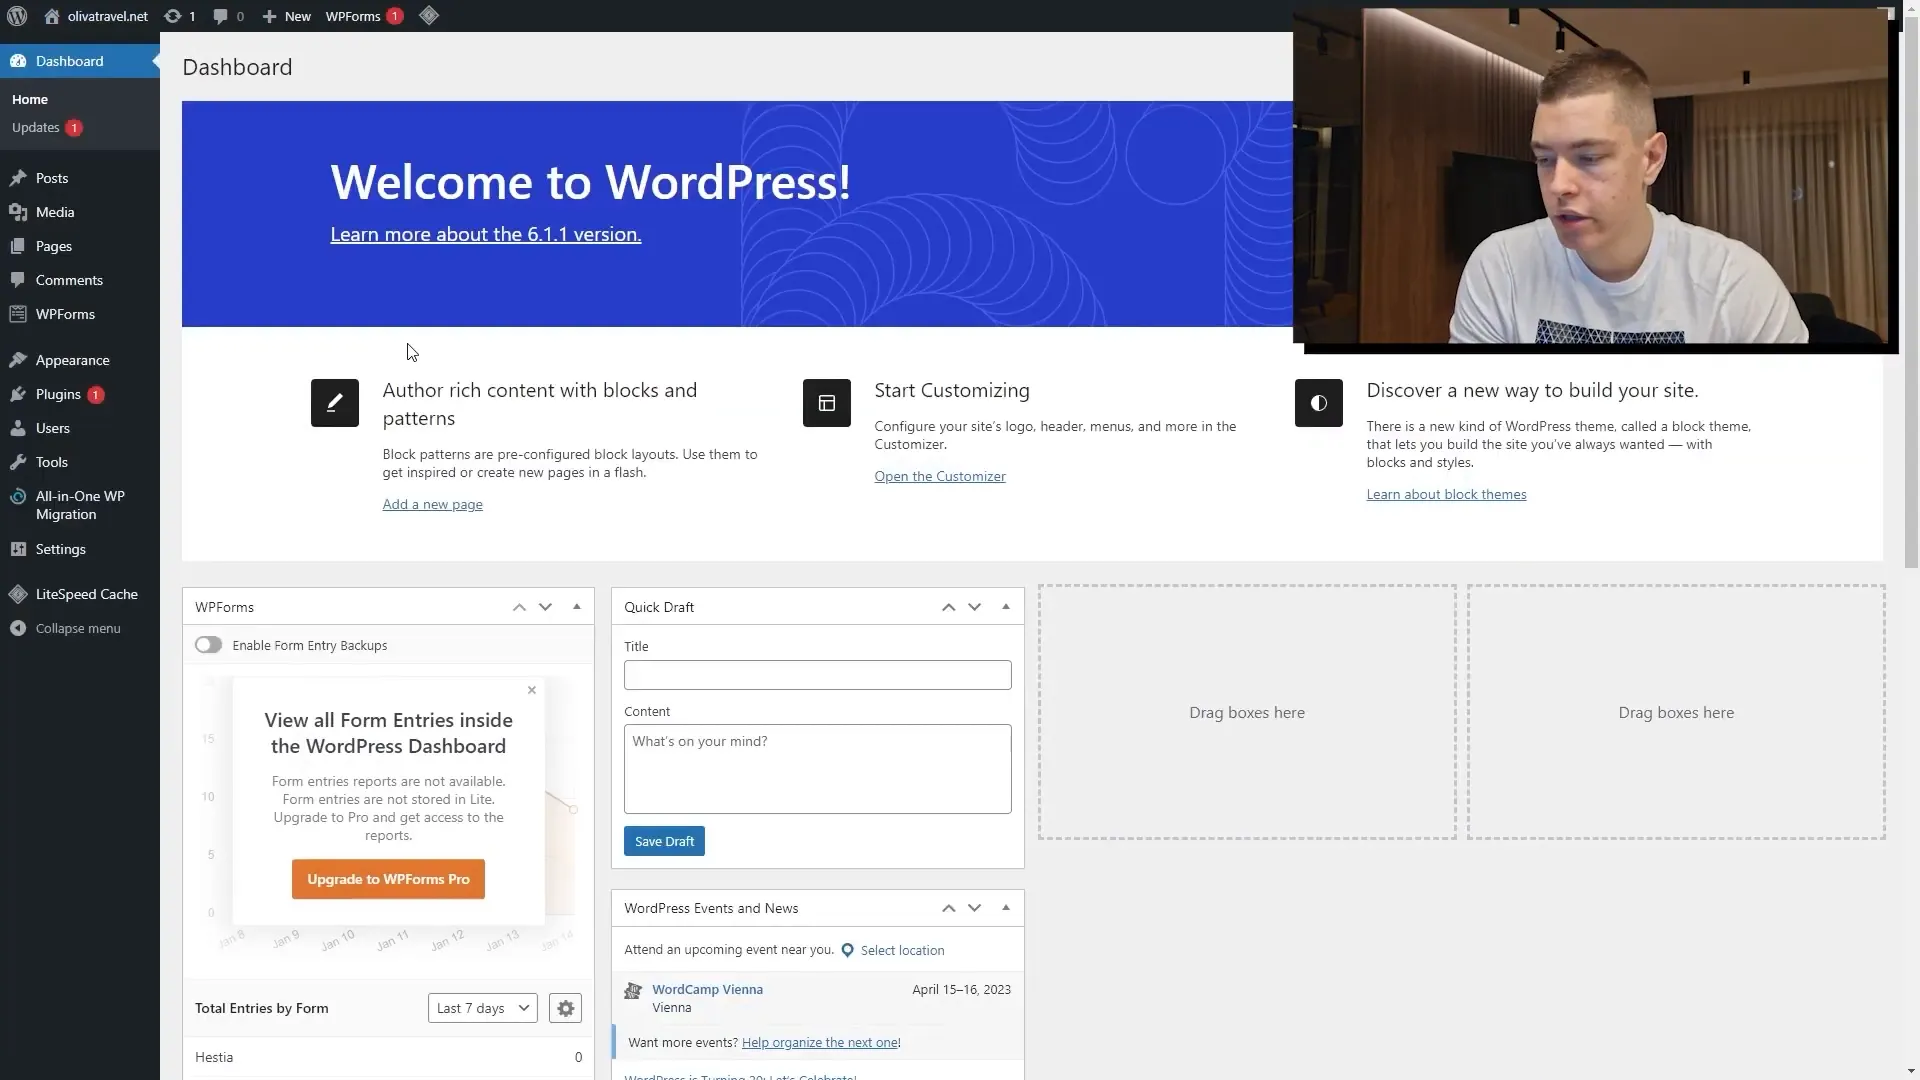The width and height of the screenshot is (1920, 1080).
Task: Click the Settings icon in sidebar
Action: [18, 549]
